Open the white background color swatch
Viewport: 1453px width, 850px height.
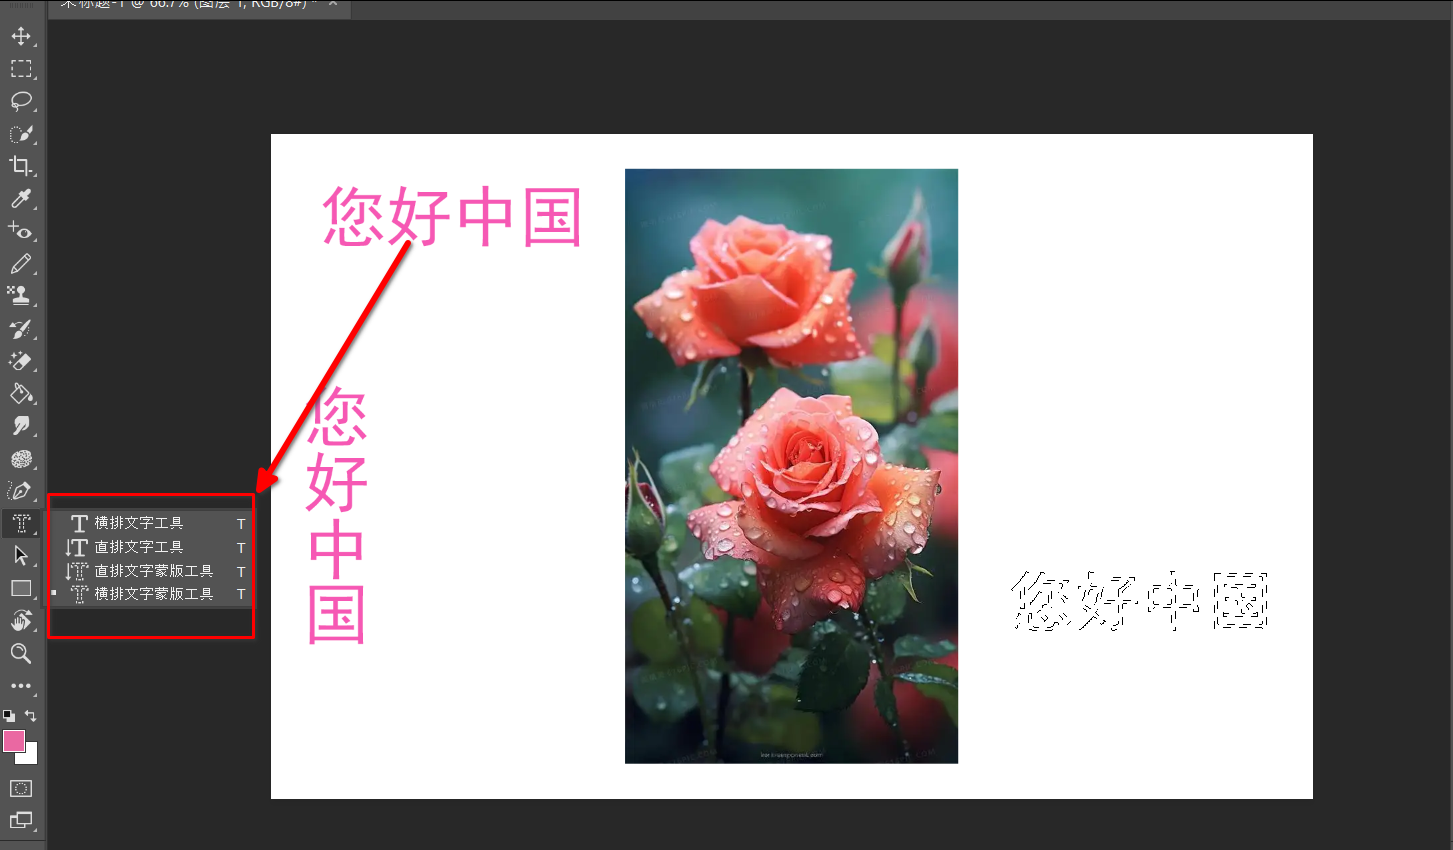32,757
